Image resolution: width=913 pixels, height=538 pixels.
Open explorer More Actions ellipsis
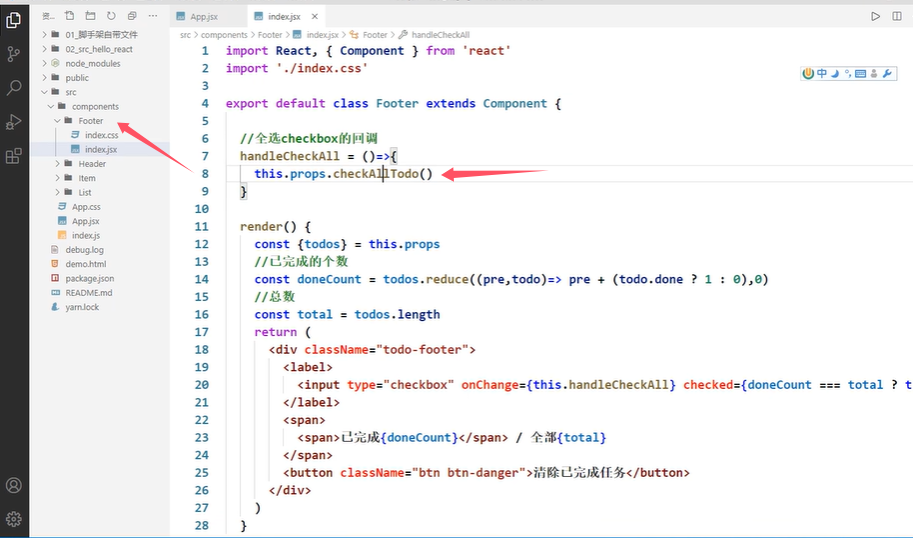click(153, 16)
